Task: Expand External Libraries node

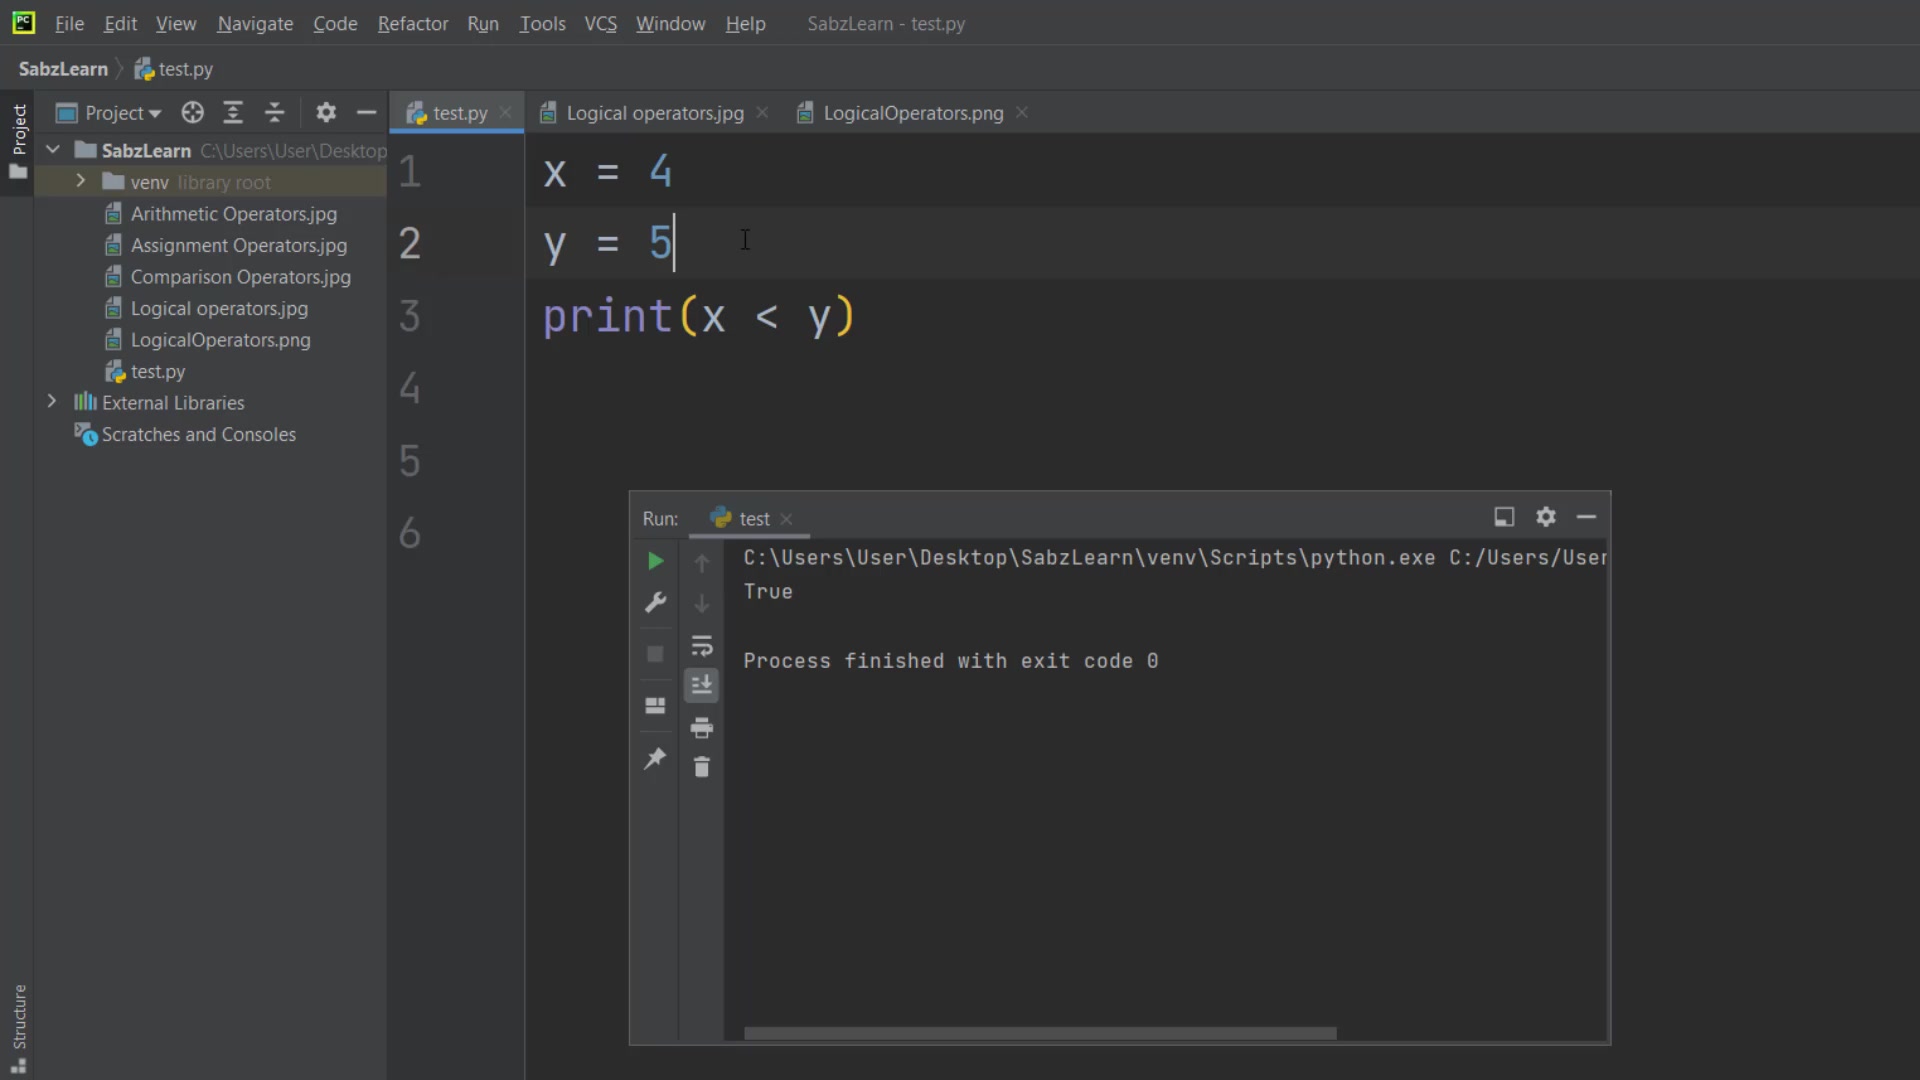Action: pyautogui.click(x=52, y=402)
